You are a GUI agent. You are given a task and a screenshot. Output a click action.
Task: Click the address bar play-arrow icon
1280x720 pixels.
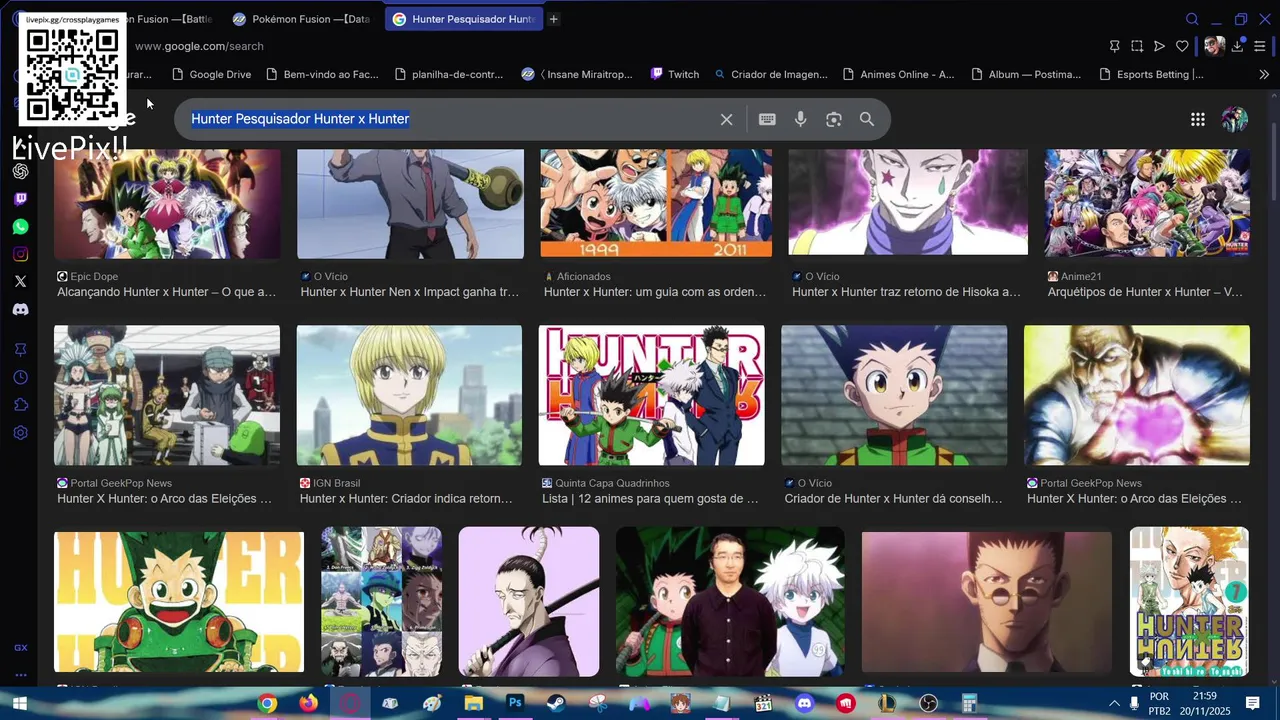coord(1159,46)
